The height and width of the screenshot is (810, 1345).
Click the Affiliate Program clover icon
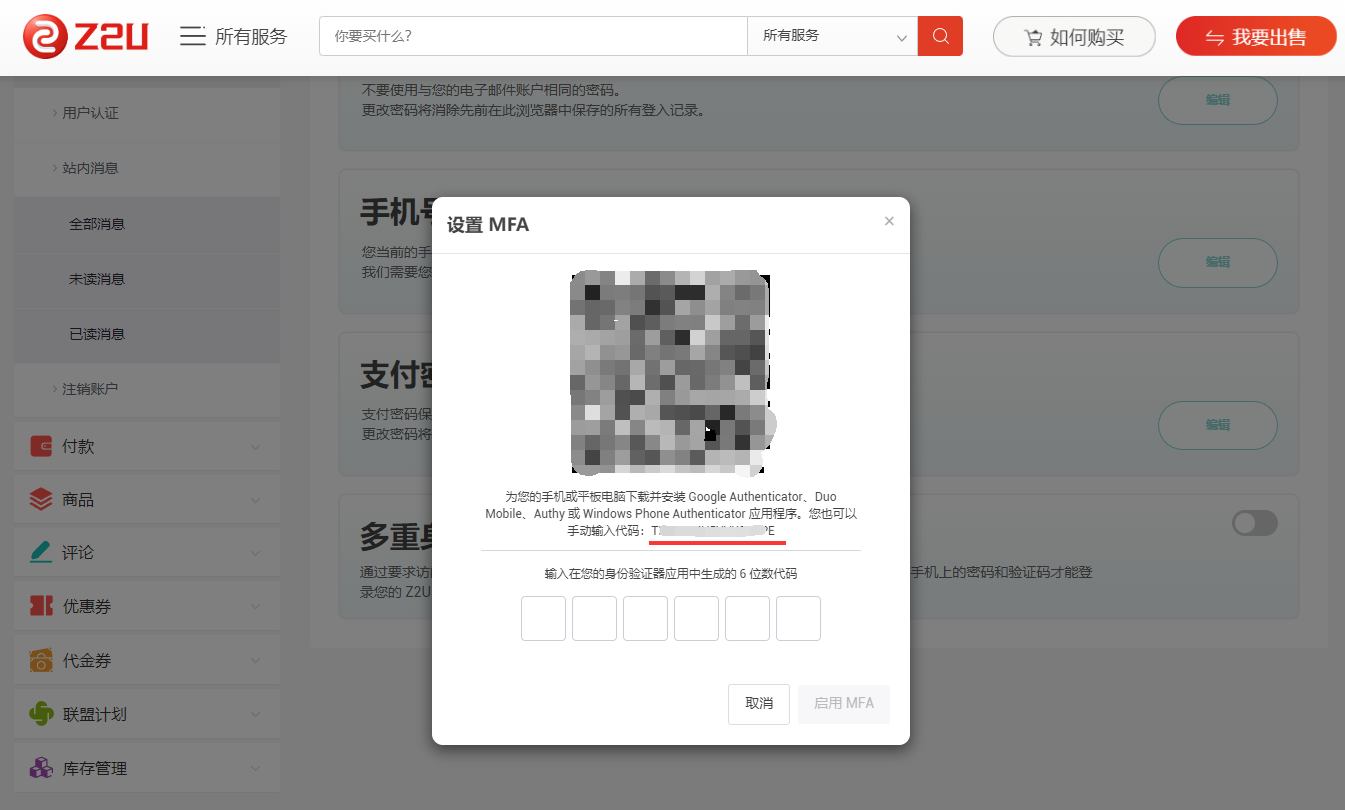[41, 714]
